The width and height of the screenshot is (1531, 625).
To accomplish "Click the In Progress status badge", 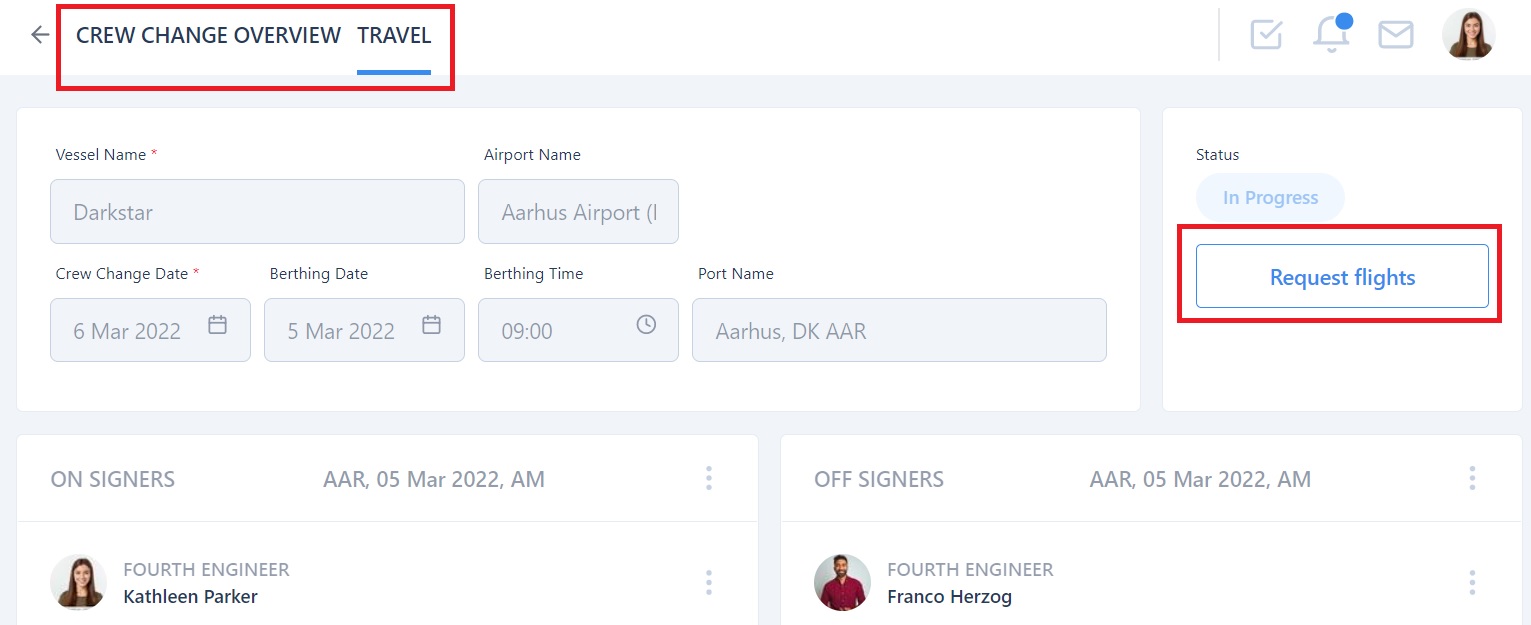I will tap(1270, 198).
